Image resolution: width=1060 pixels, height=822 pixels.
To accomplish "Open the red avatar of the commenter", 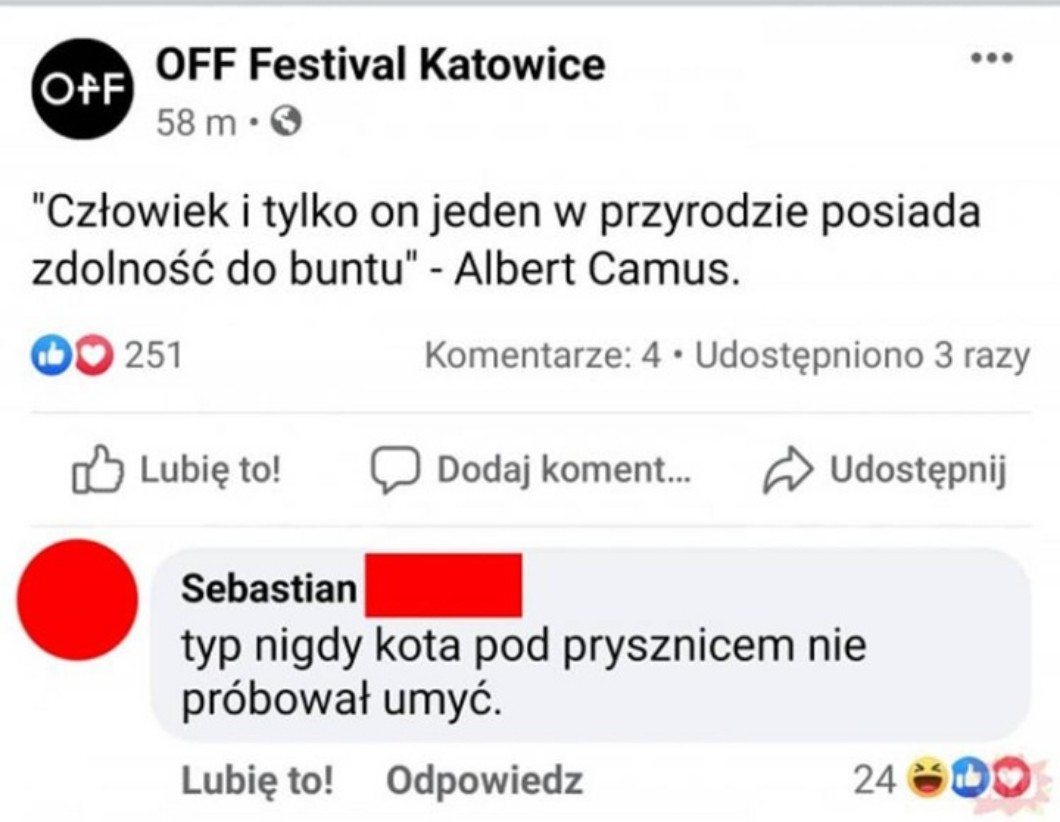I will (x=78, y=600).
